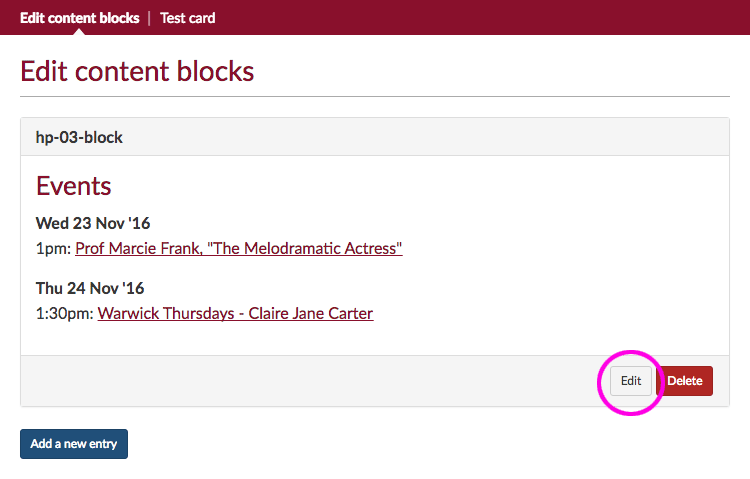This screenshot has width=750, height=479.
Task: Open the Test card tab
Action: coord(187,18)
